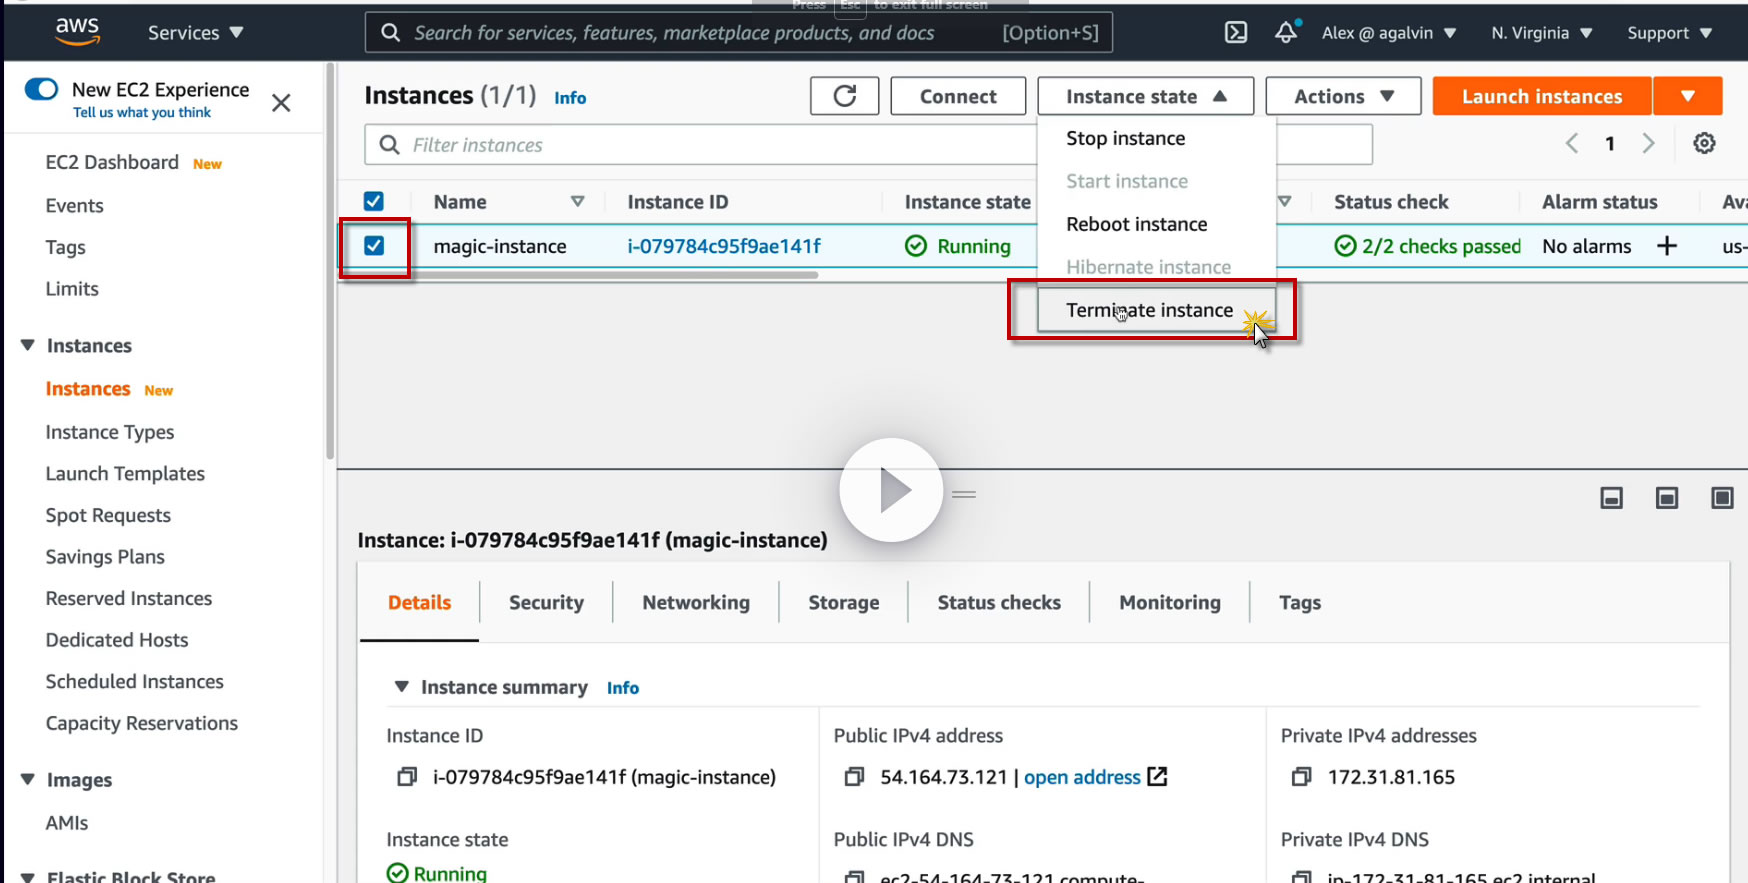The height and width of the screenshot is (883, 1748).
Task: Open the AWS home logo
Action: [77, 32]
